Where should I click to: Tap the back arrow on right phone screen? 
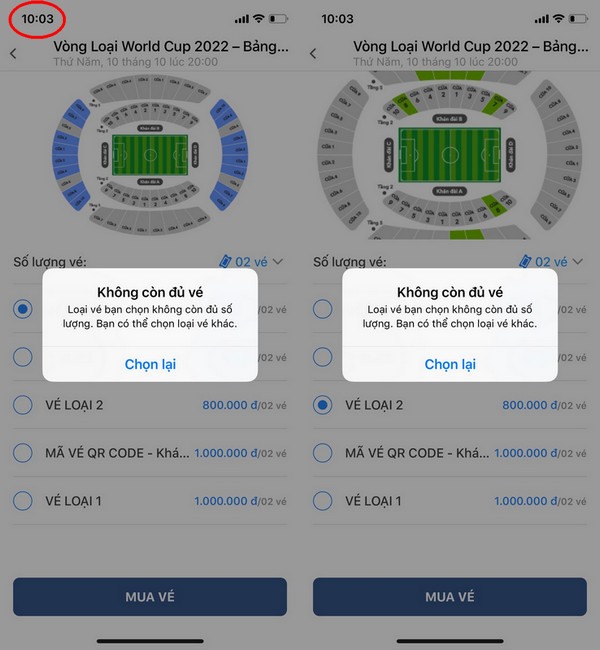(313, 53)
